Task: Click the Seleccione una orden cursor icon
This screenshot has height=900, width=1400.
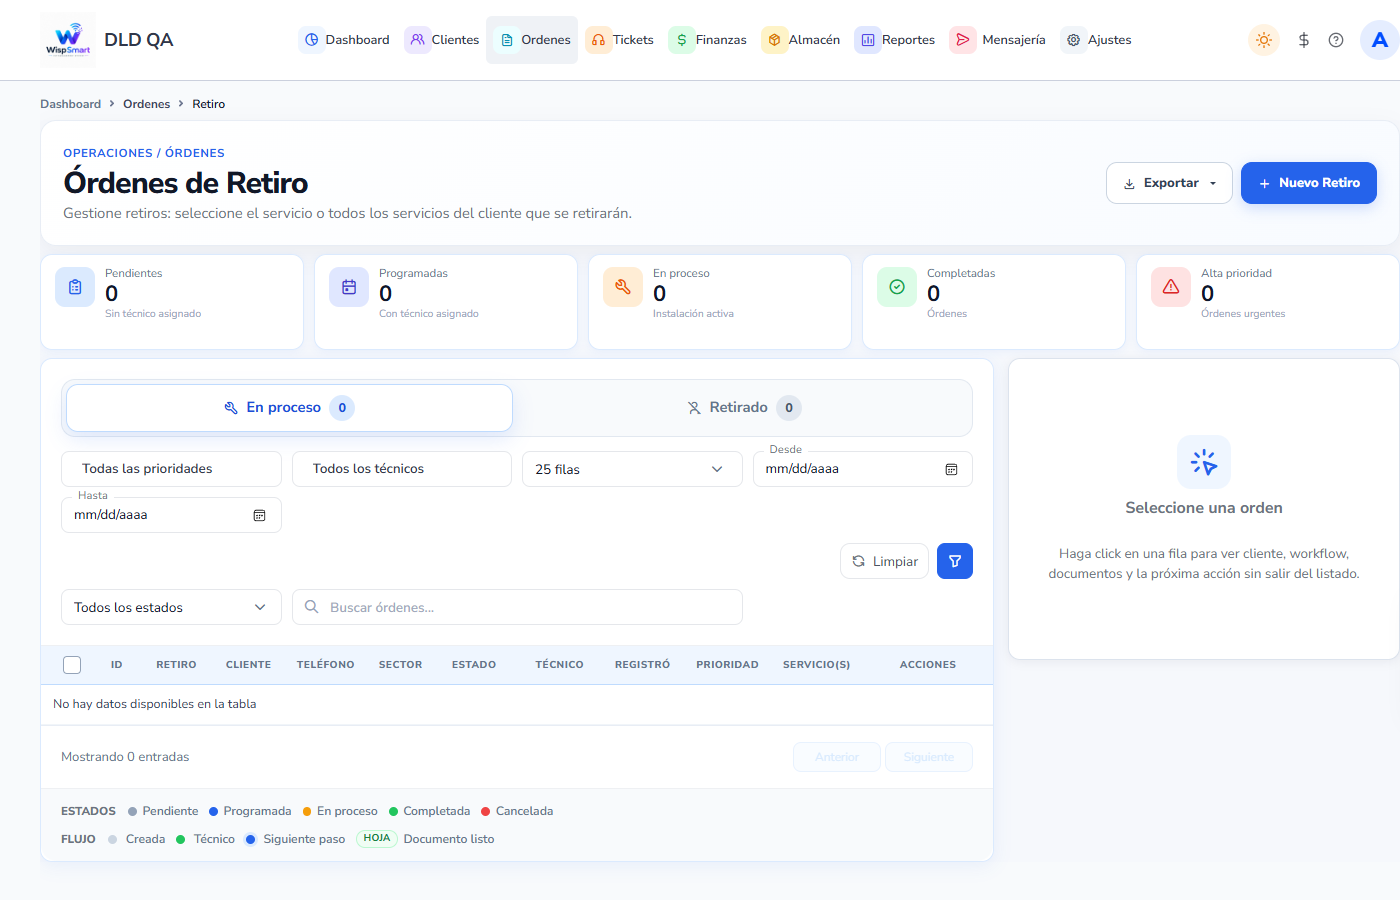Action: [1204, 462]
